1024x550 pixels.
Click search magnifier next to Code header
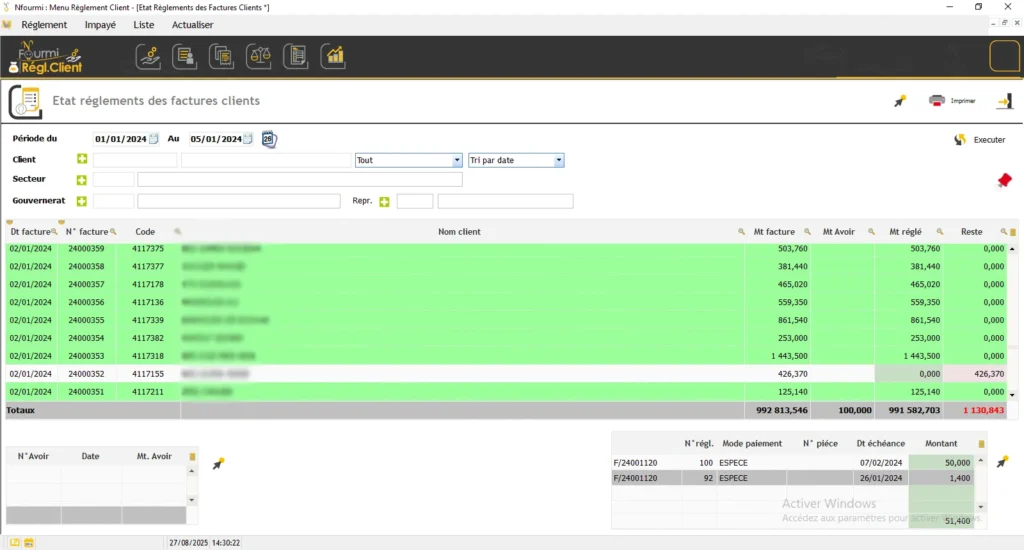pos(178,232)
